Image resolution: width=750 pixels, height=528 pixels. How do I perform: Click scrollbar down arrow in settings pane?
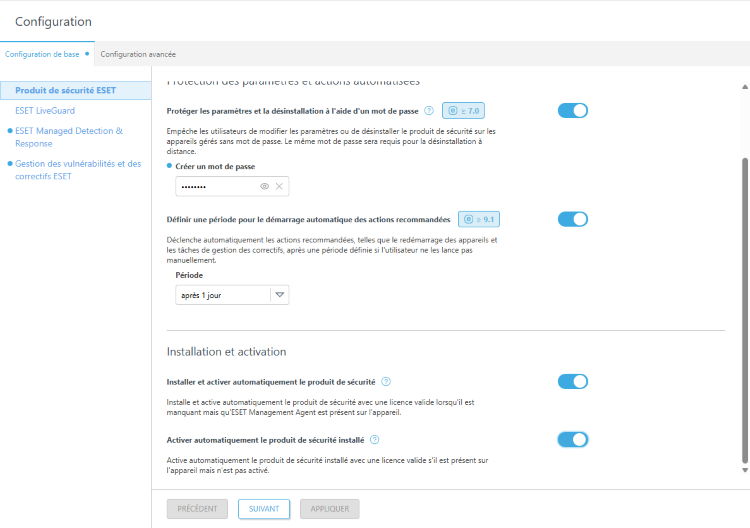click(743, 469)
